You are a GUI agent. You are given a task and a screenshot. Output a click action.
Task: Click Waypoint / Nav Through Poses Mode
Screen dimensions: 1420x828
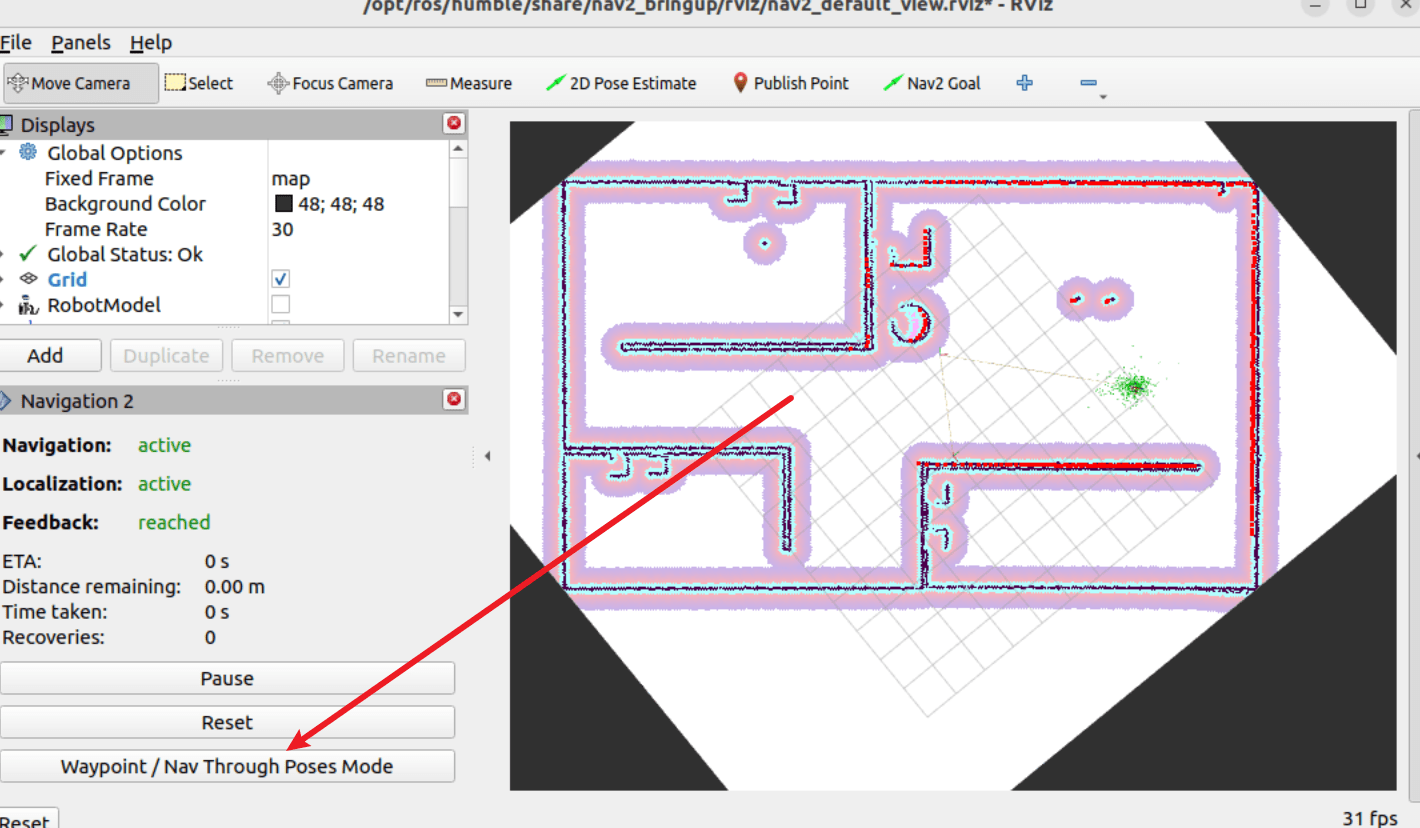click(x=227, y=767)
